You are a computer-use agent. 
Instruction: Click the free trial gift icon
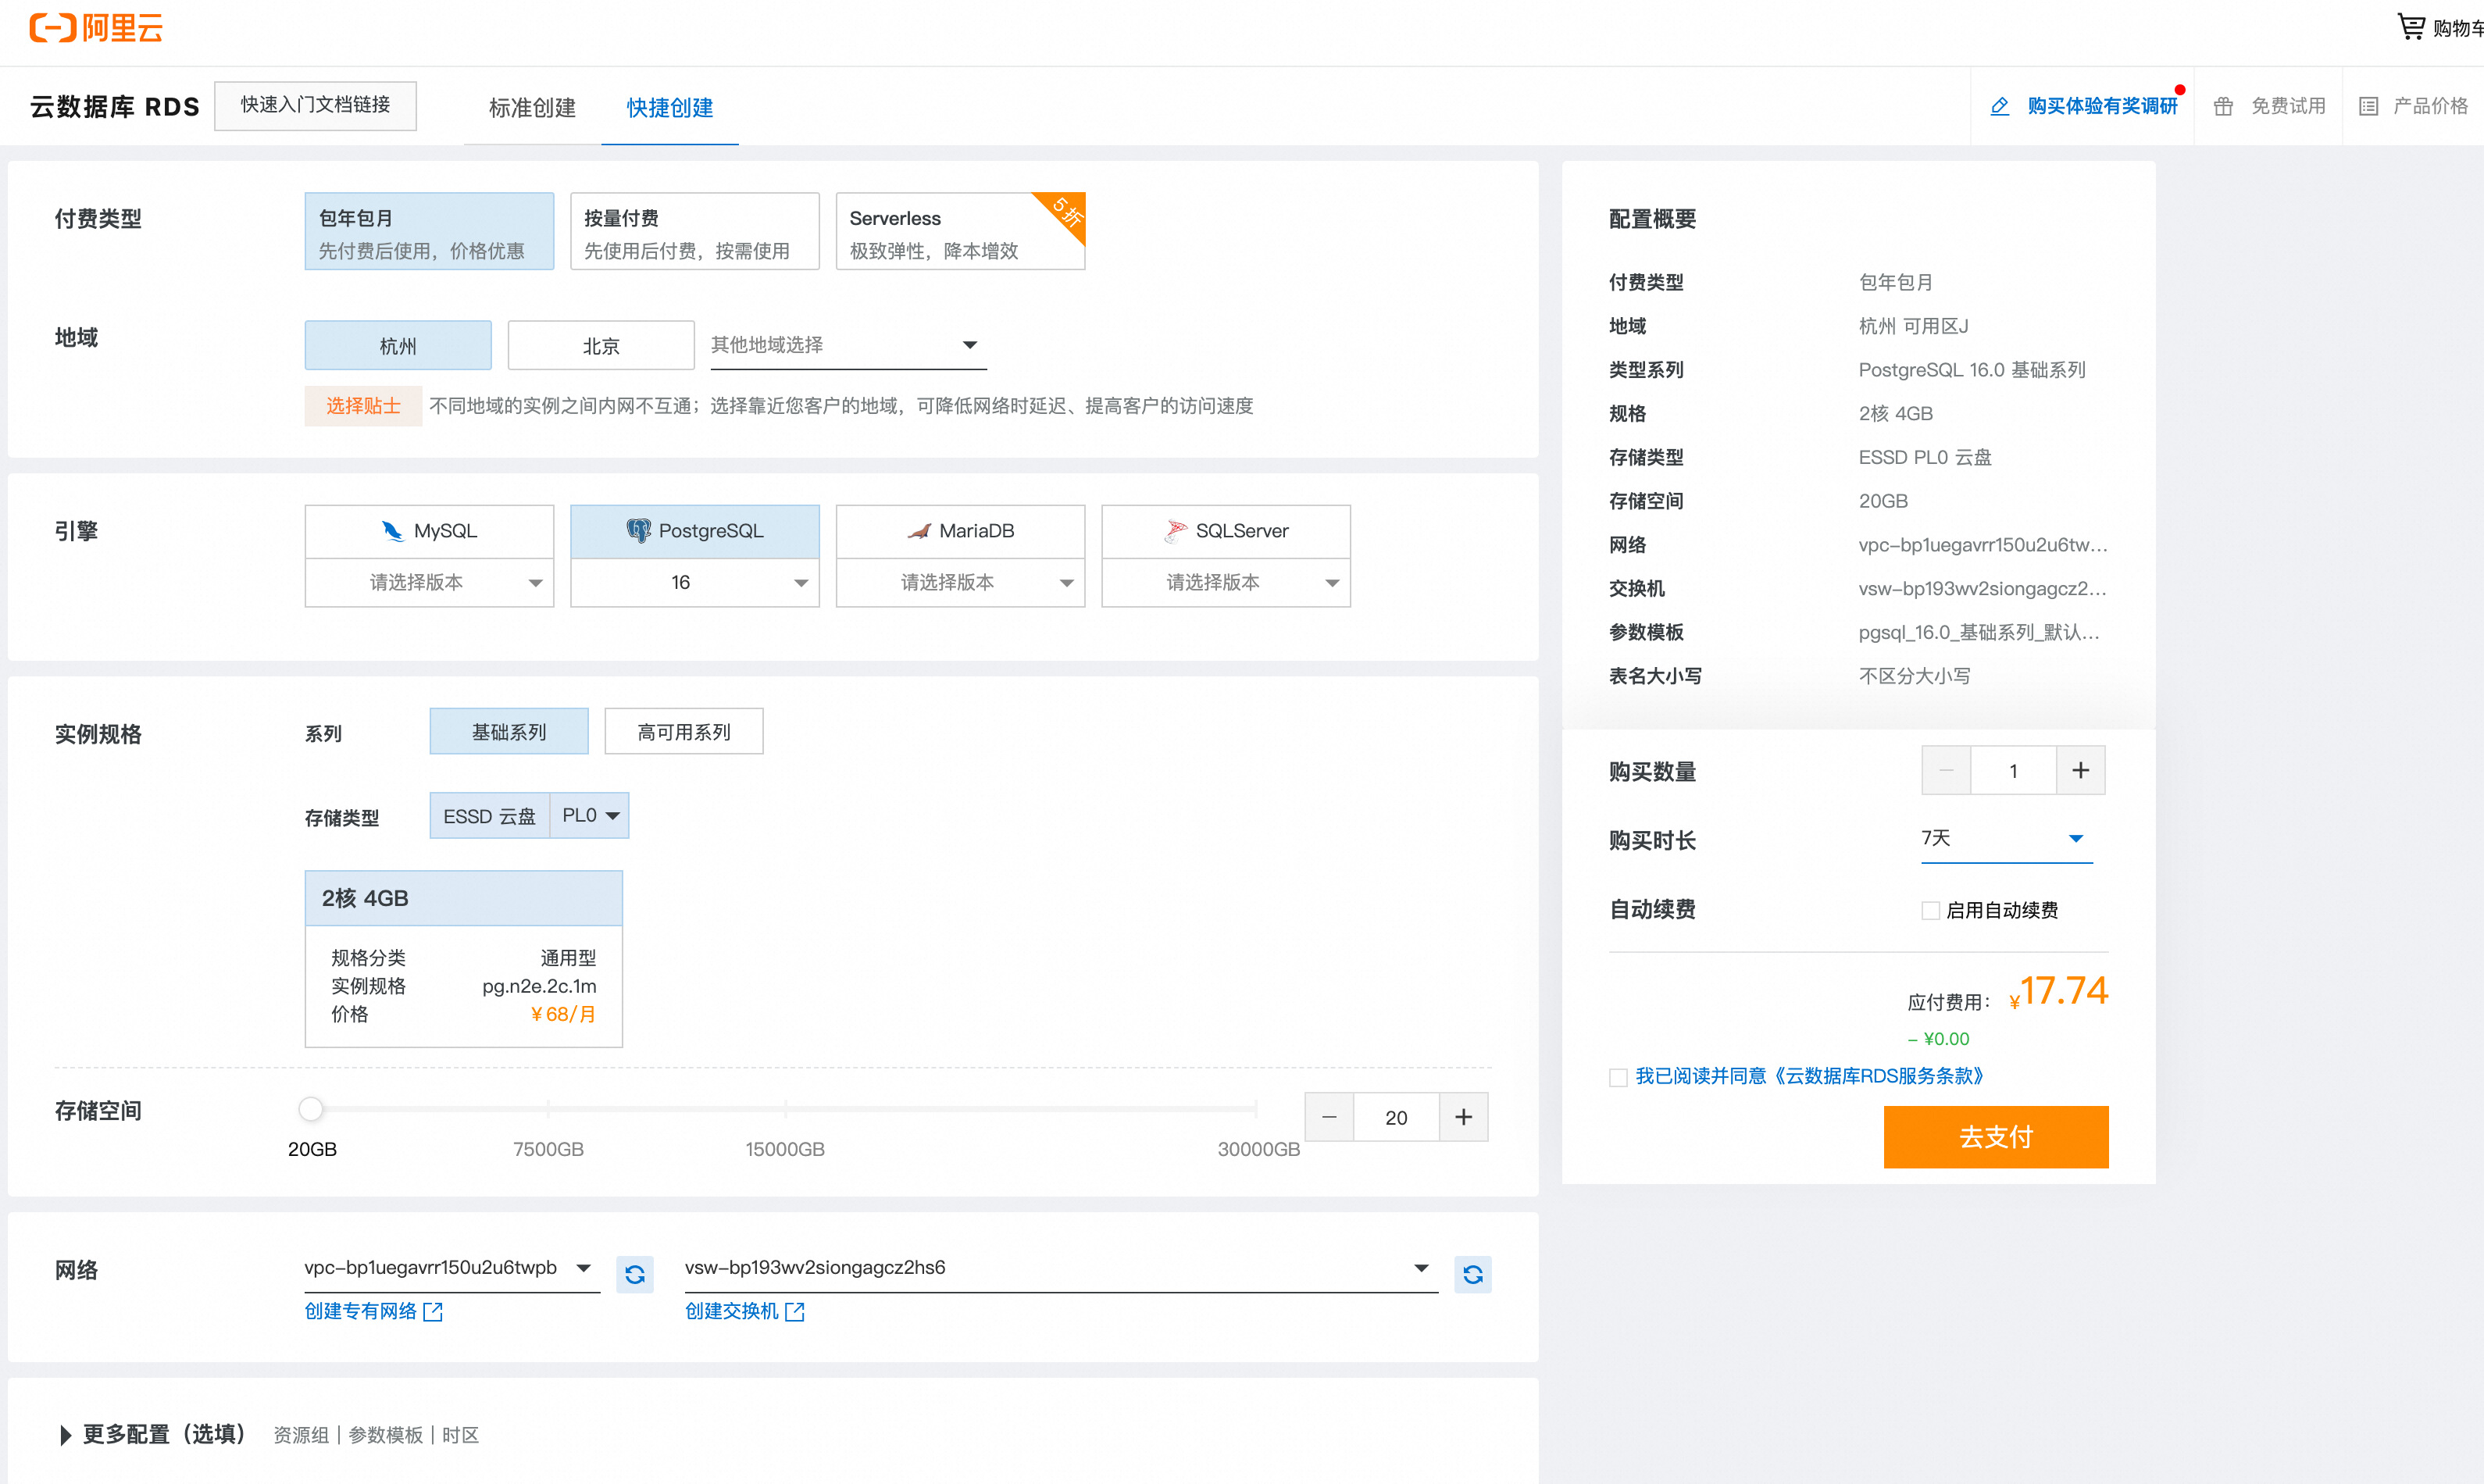point(2222,106)
